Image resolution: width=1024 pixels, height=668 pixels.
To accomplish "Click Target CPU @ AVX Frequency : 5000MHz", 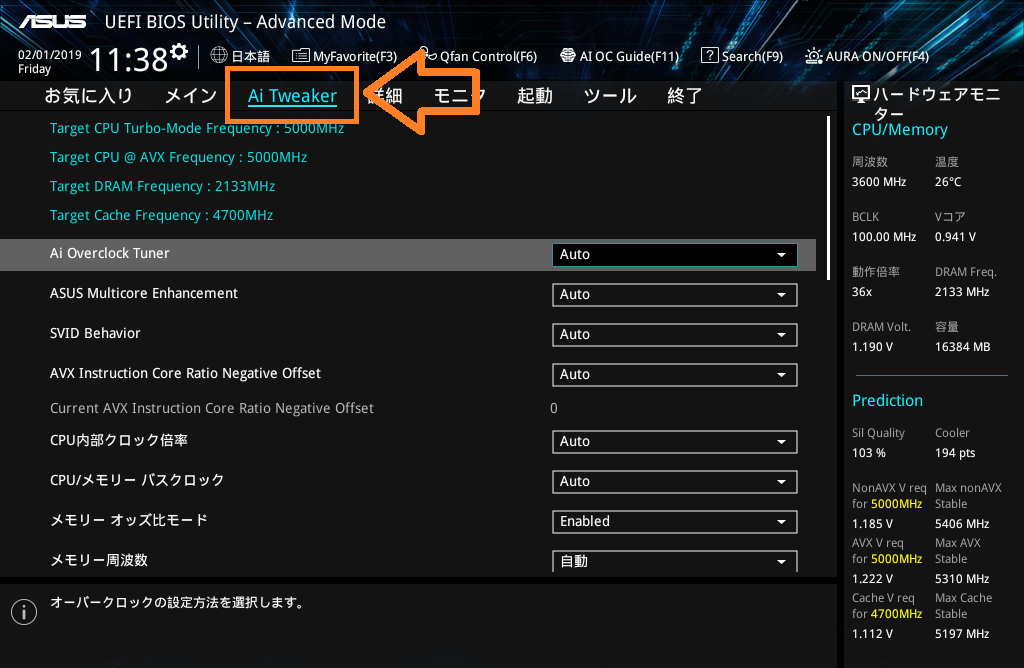I will (x=178, y=157).
